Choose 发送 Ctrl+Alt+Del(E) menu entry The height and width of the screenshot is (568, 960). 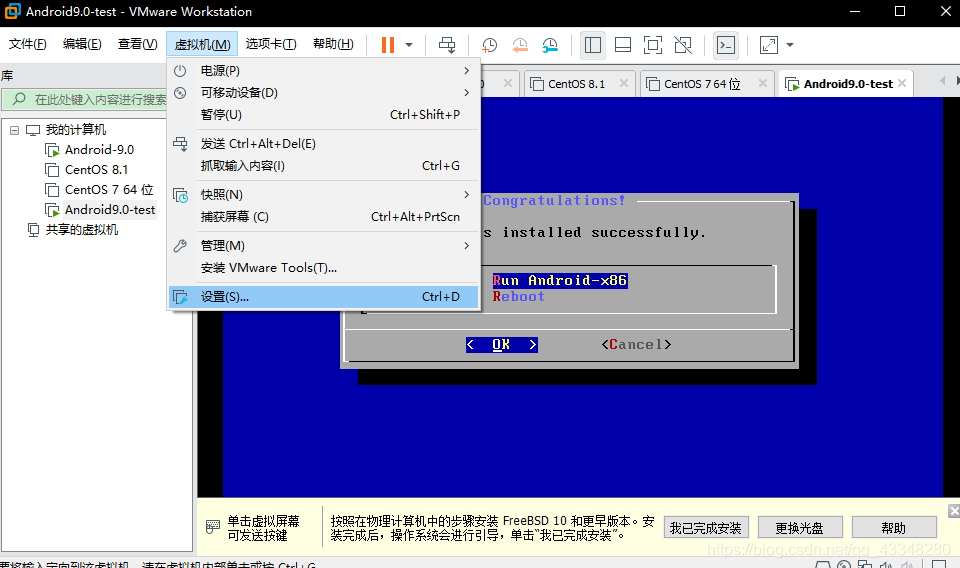click(324, 144)
